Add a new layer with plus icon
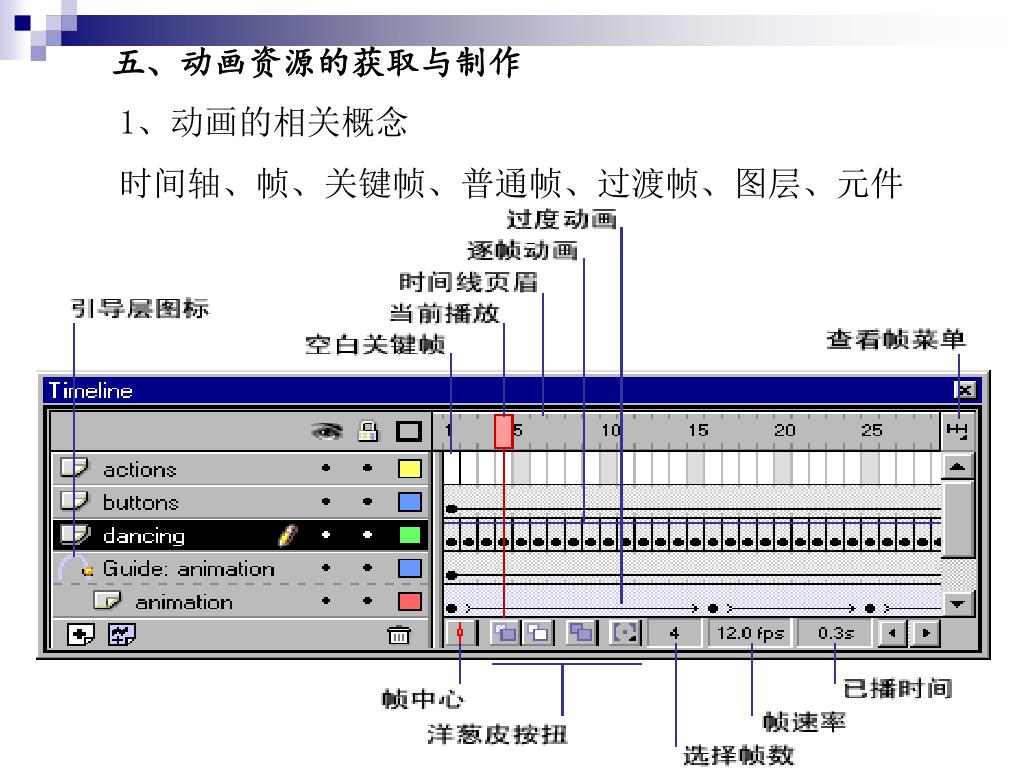The height and width of the screenshot is (768, 1024). tap(81, 634)
